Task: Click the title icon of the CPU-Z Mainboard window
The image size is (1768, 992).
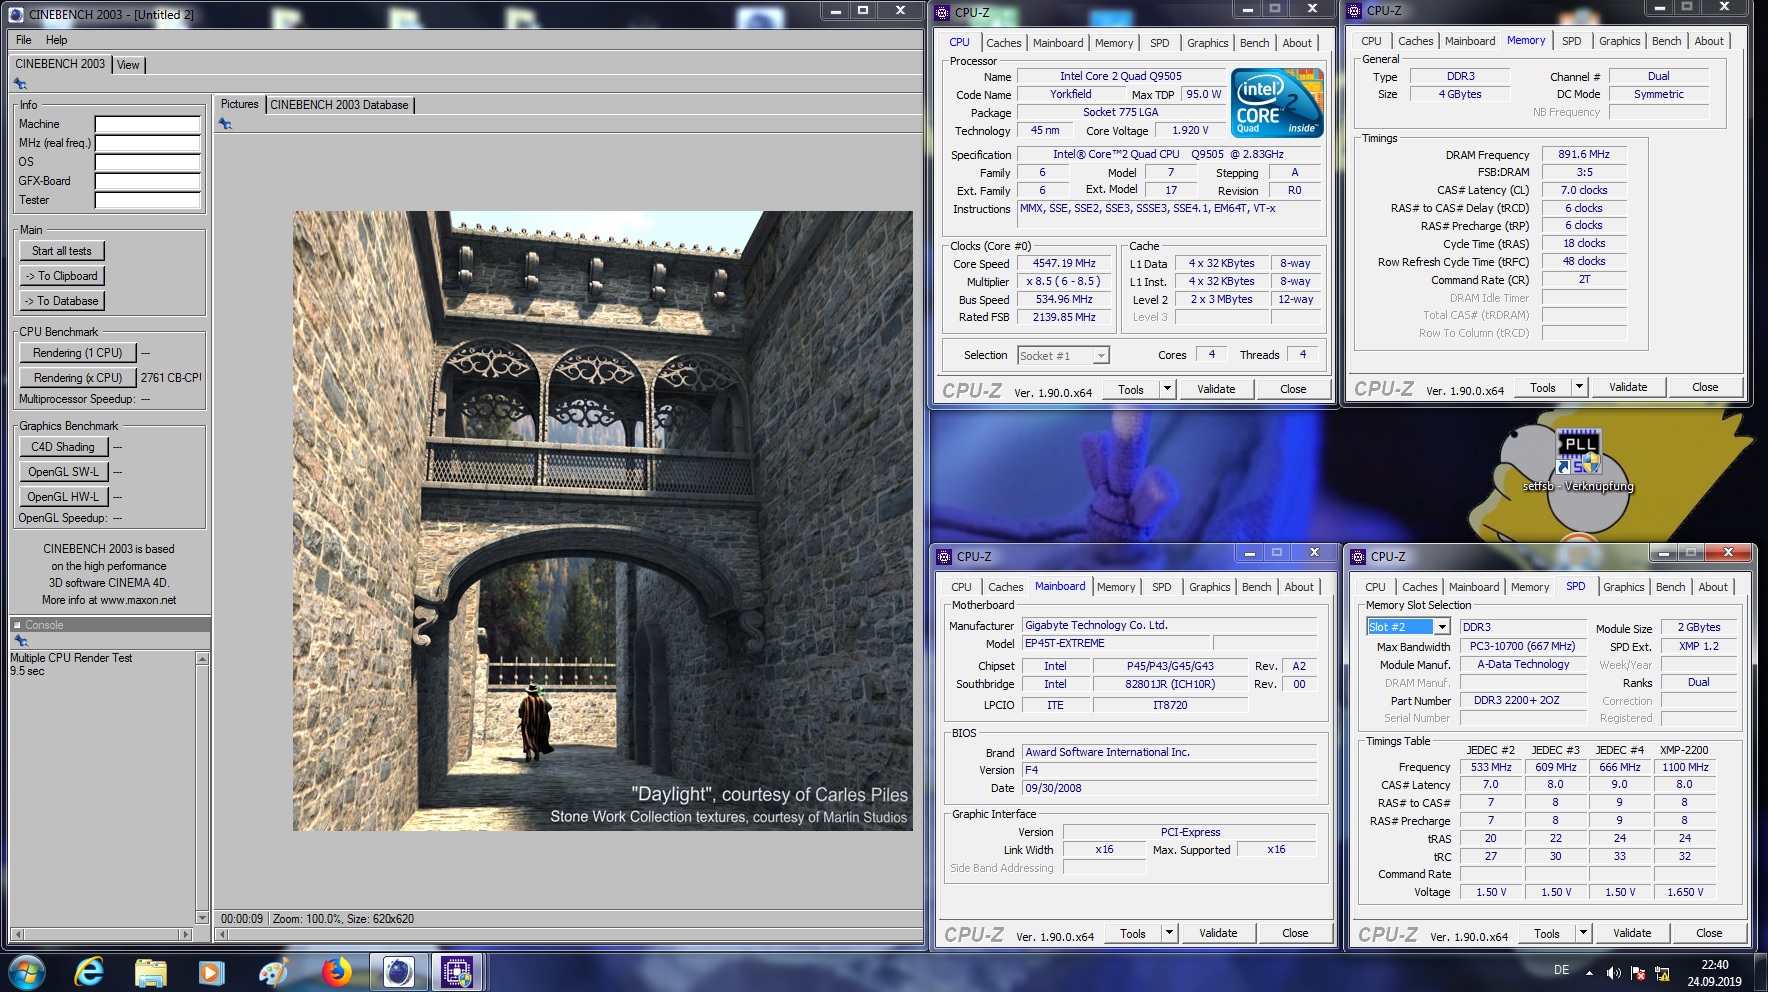Action: point(944,556)
